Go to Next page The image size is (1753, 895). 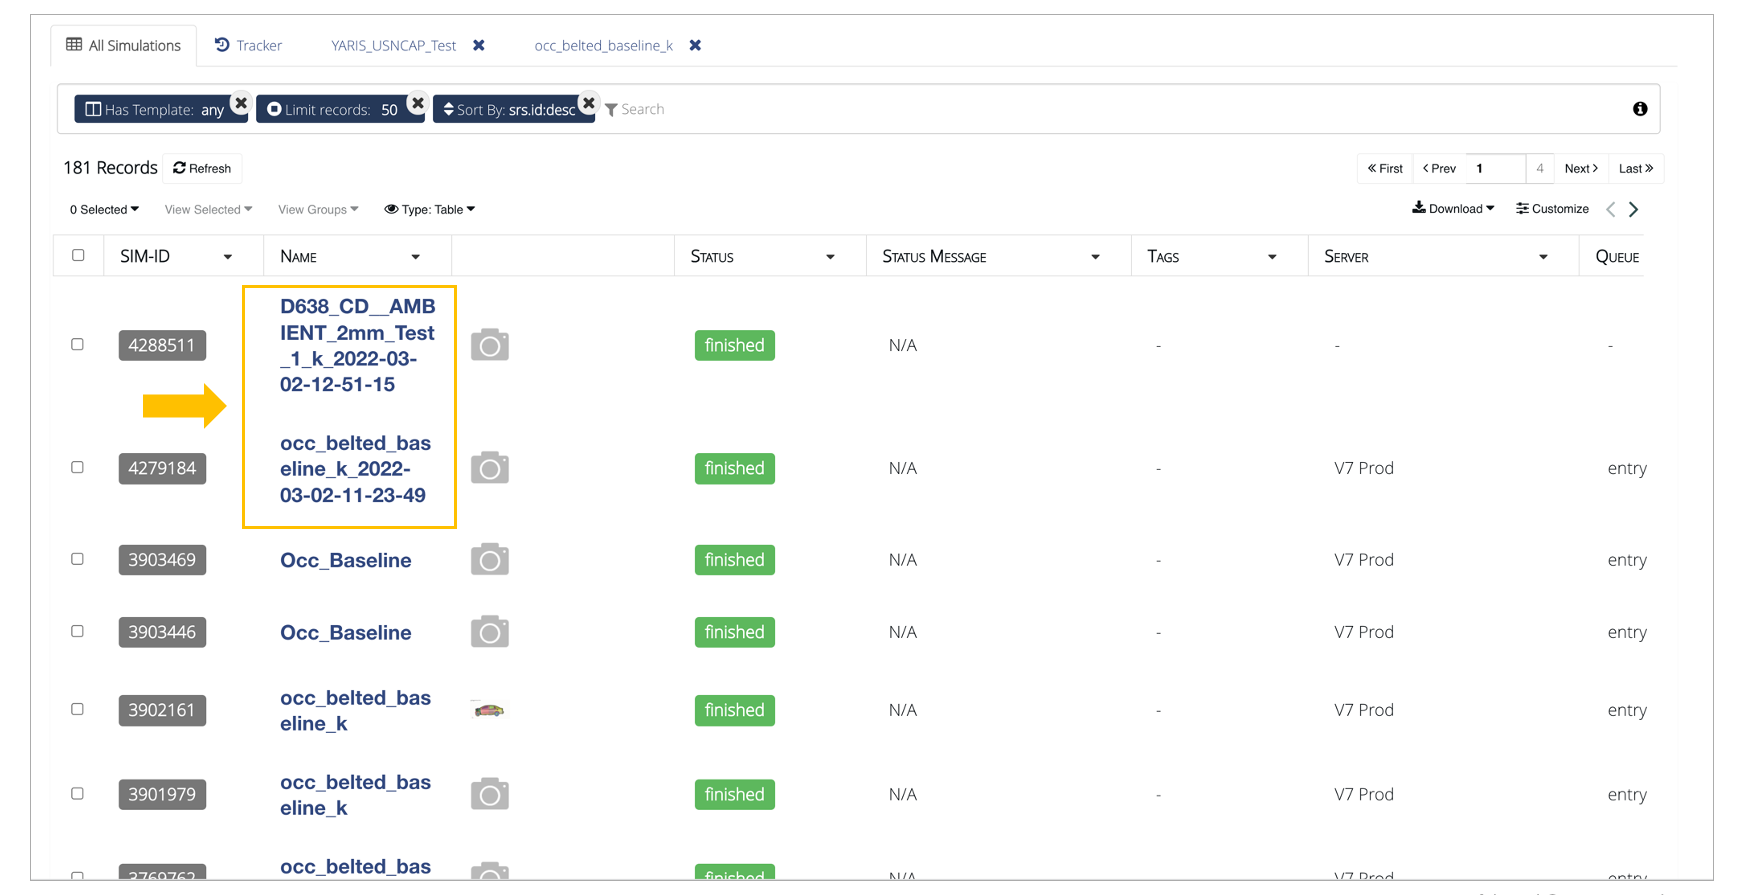click(x=1581, y=168)
